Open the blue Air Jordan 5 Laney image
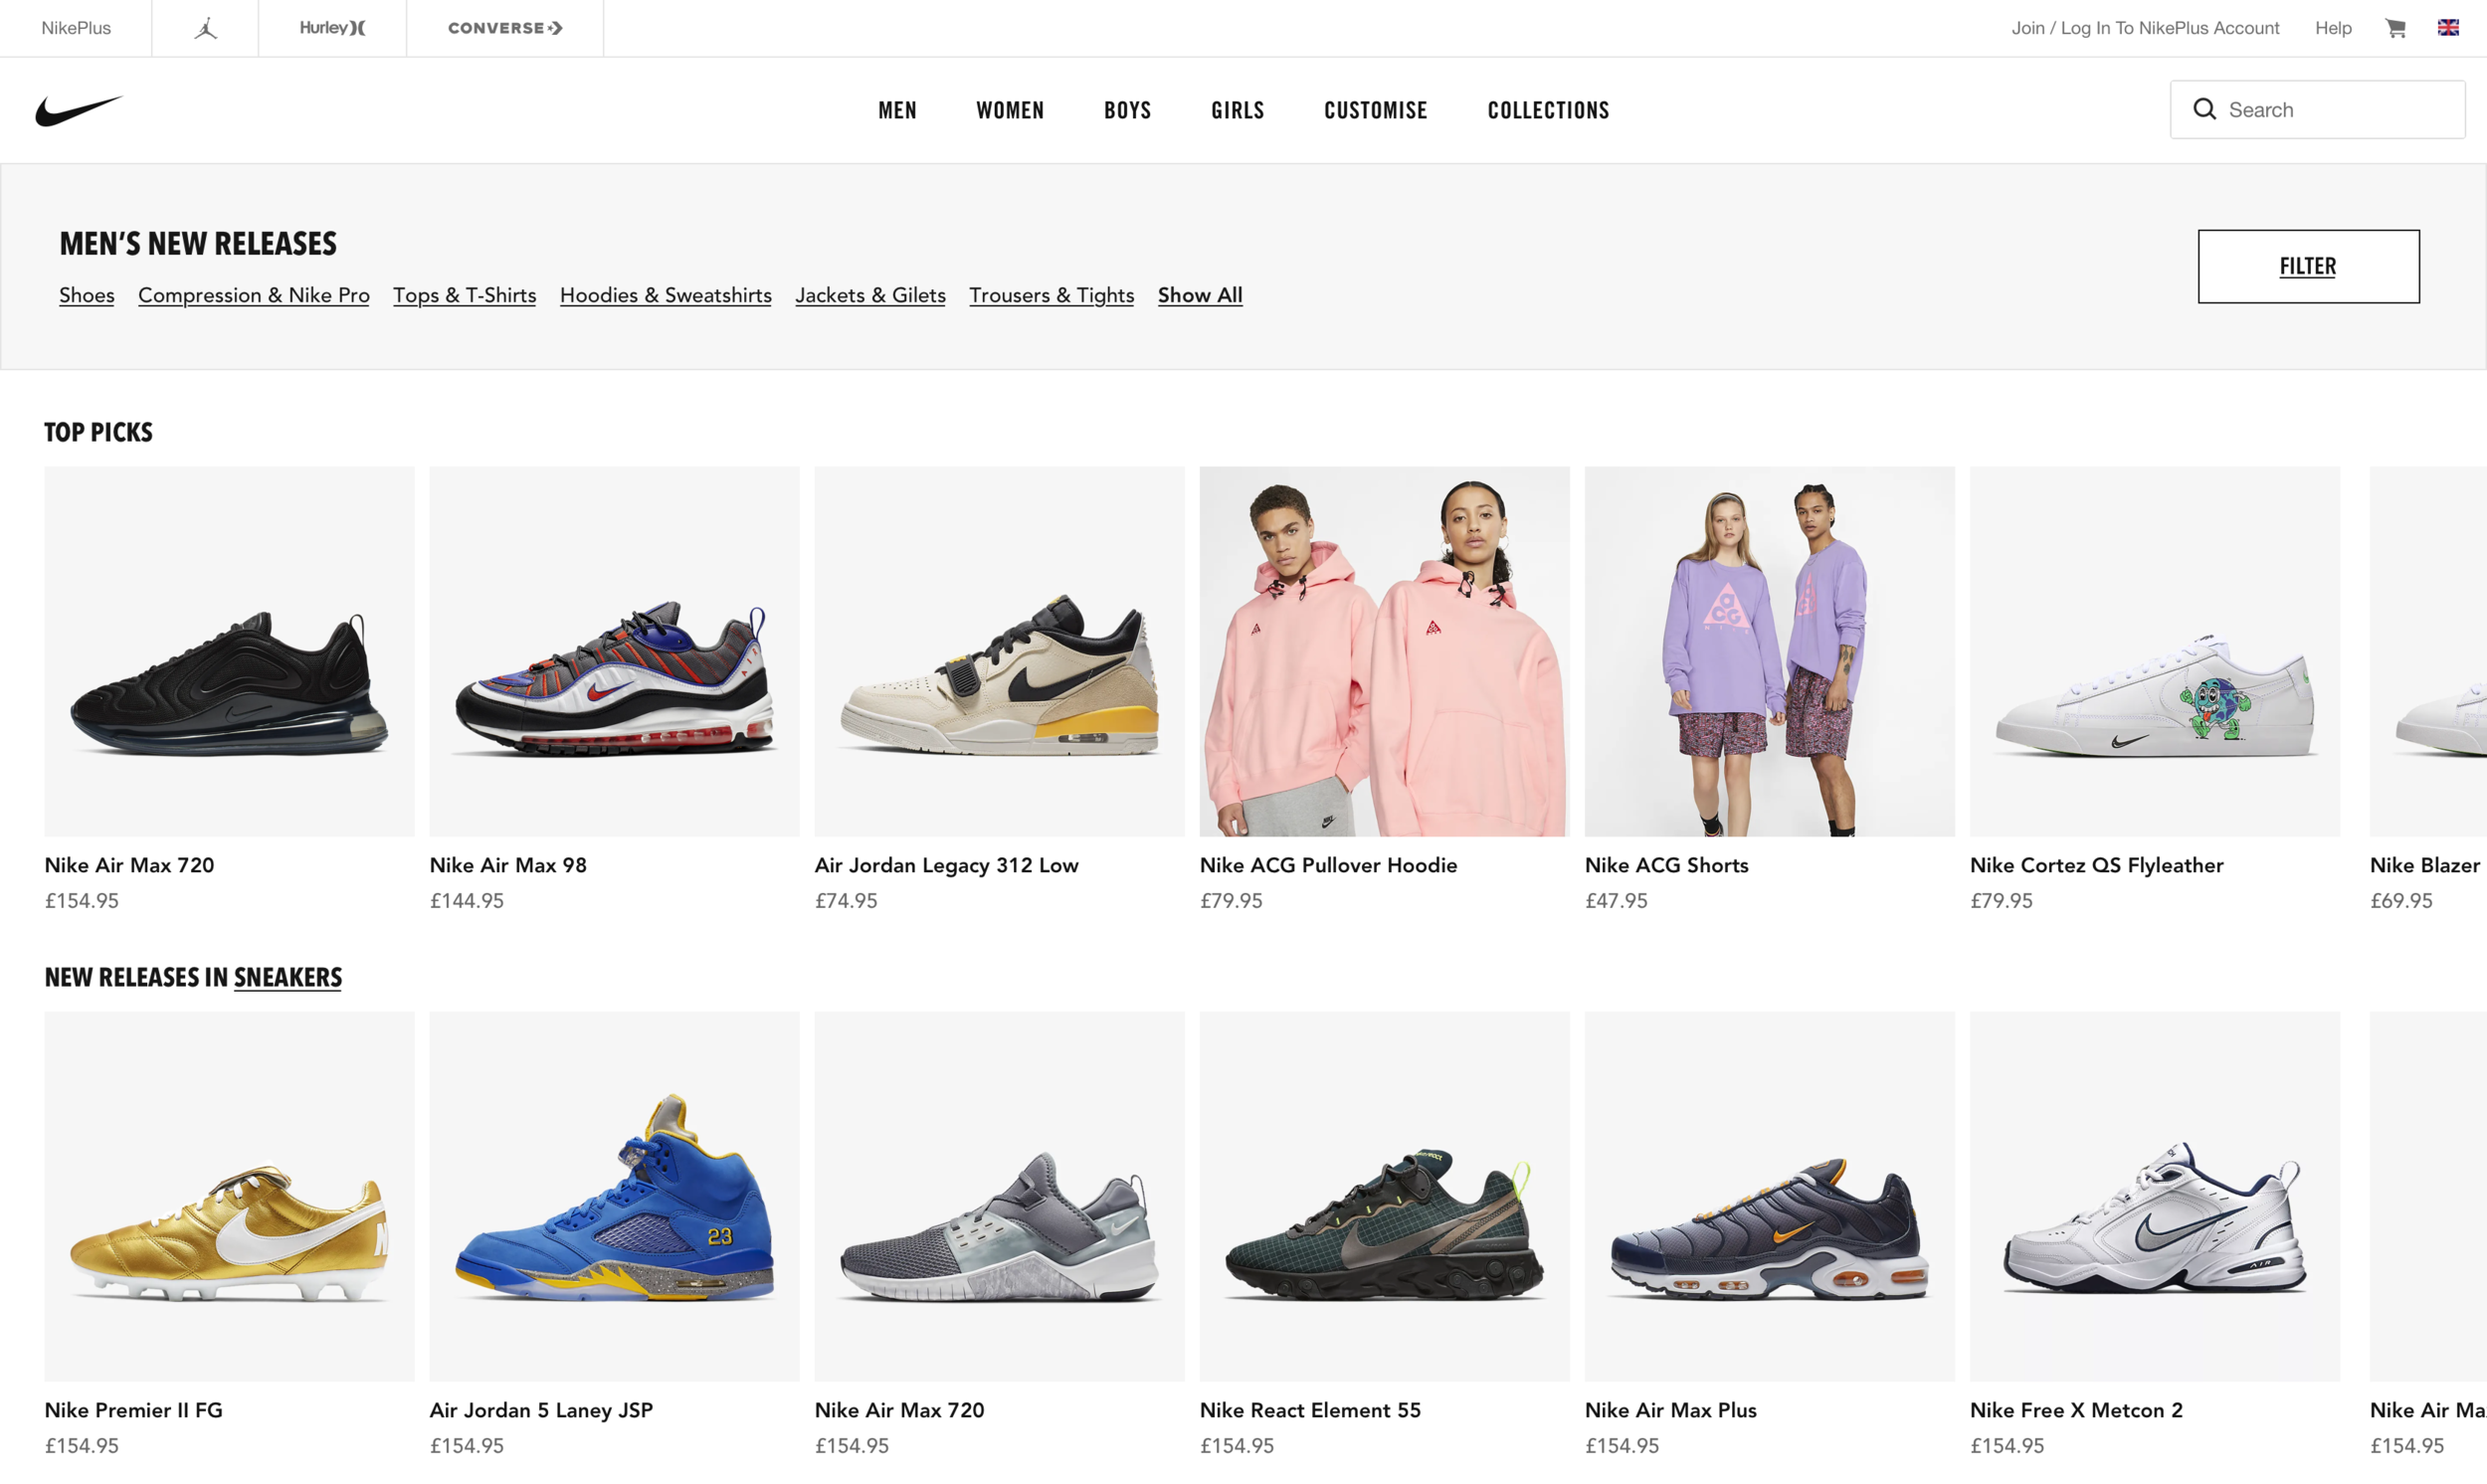This screenshot has height=1484, width=2487. (x=614, y=1196)
